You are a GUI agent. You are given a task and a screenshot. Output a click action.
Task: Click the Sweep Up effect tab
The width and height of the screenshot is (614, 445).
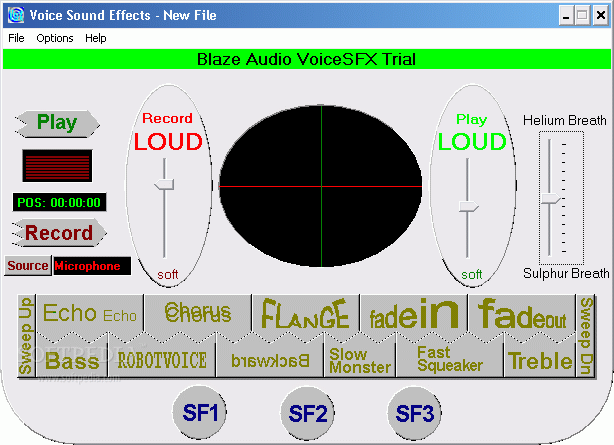coord(26,336)
